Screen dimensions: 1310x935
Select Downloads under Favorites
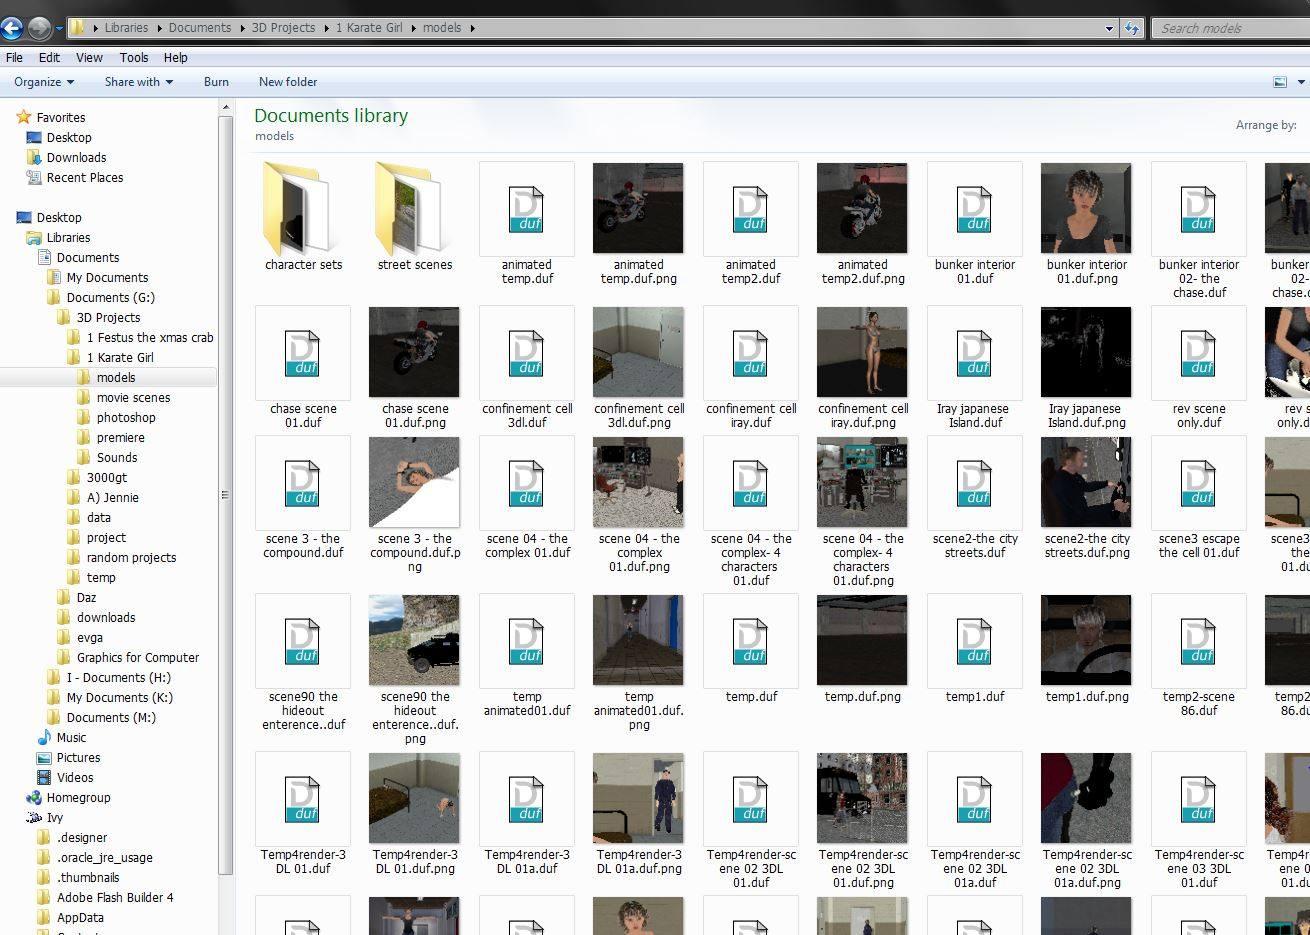[x=76, y=158]
